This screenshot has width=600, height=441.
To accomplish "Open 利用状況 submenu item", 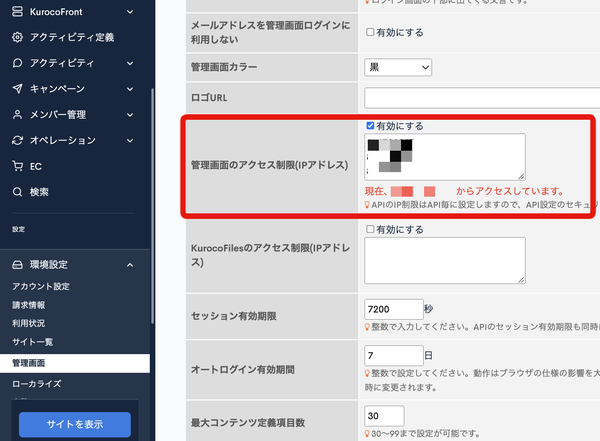I will pyautogui.click(x=29, y=323).
